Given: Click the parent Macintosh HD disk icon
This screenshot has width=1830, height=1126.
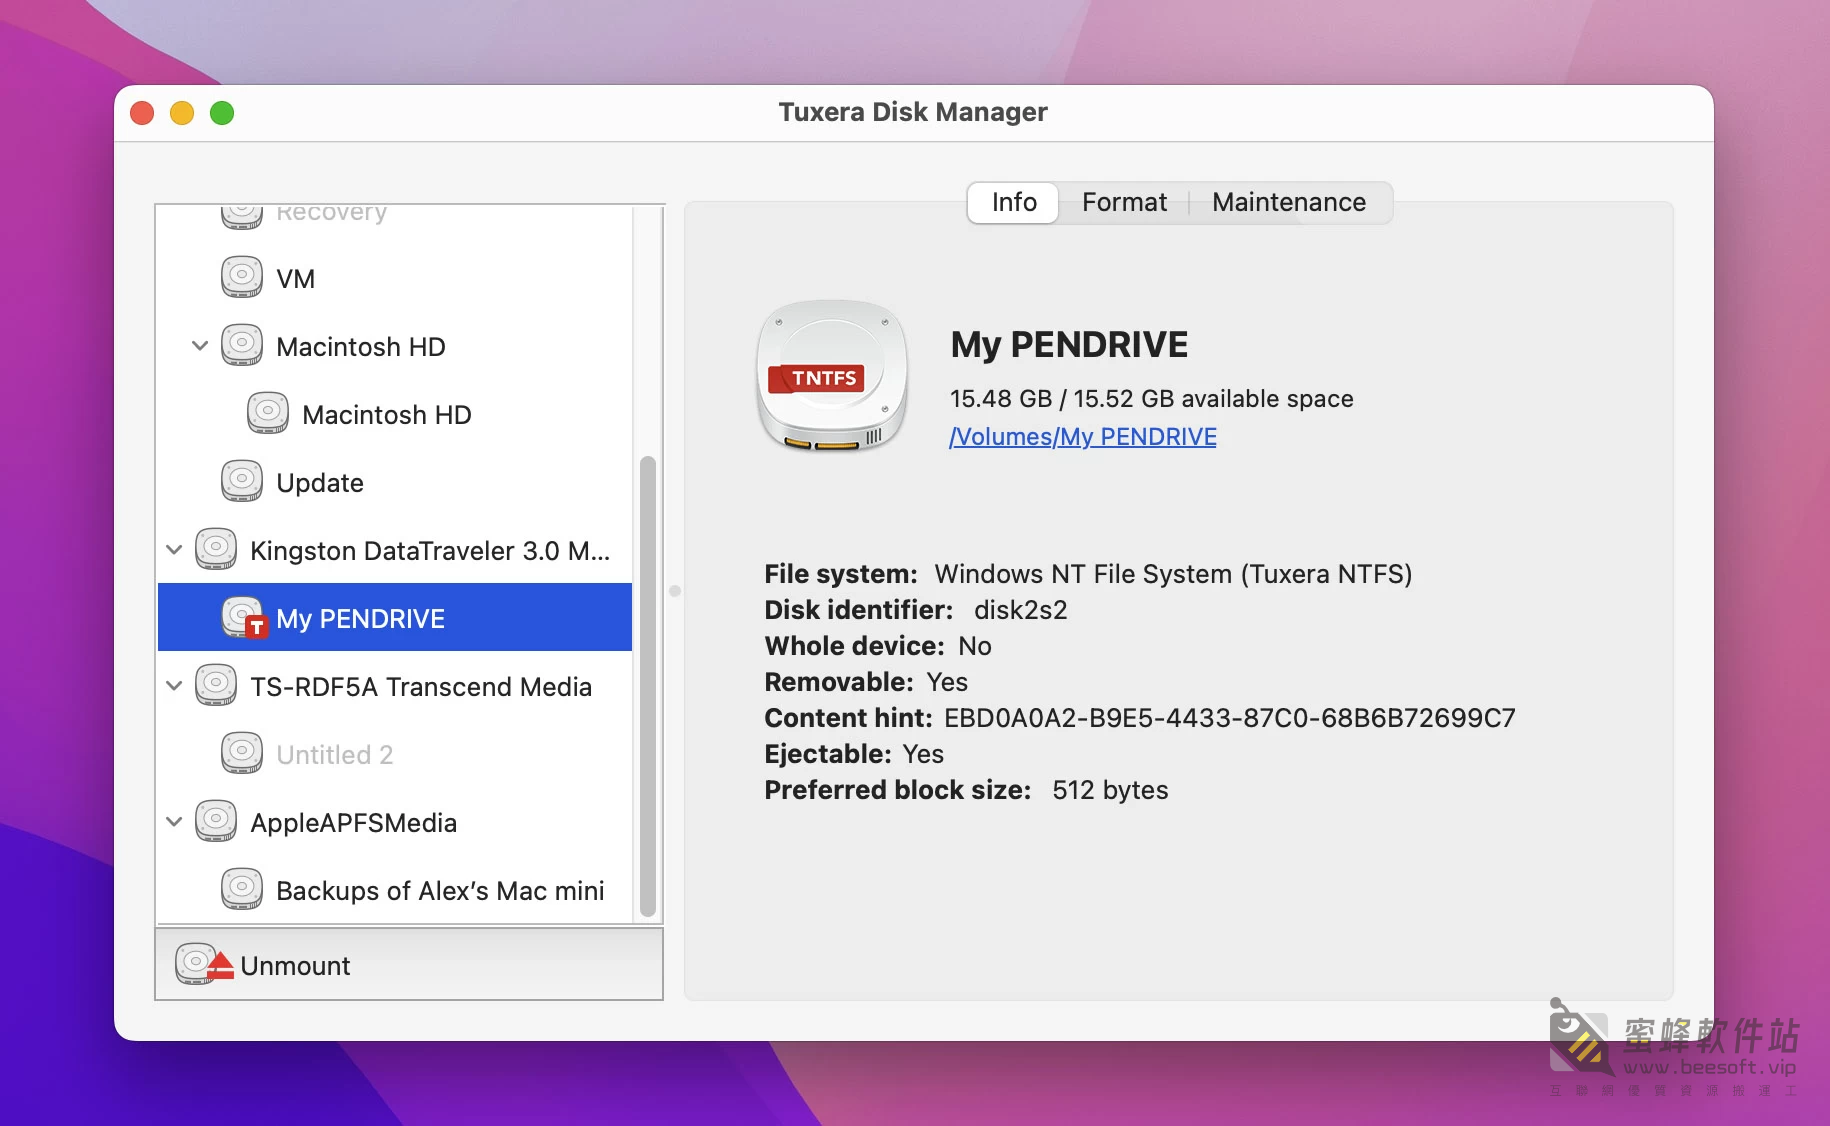Looking at the screenshot, I should click(x=242, y=346).
